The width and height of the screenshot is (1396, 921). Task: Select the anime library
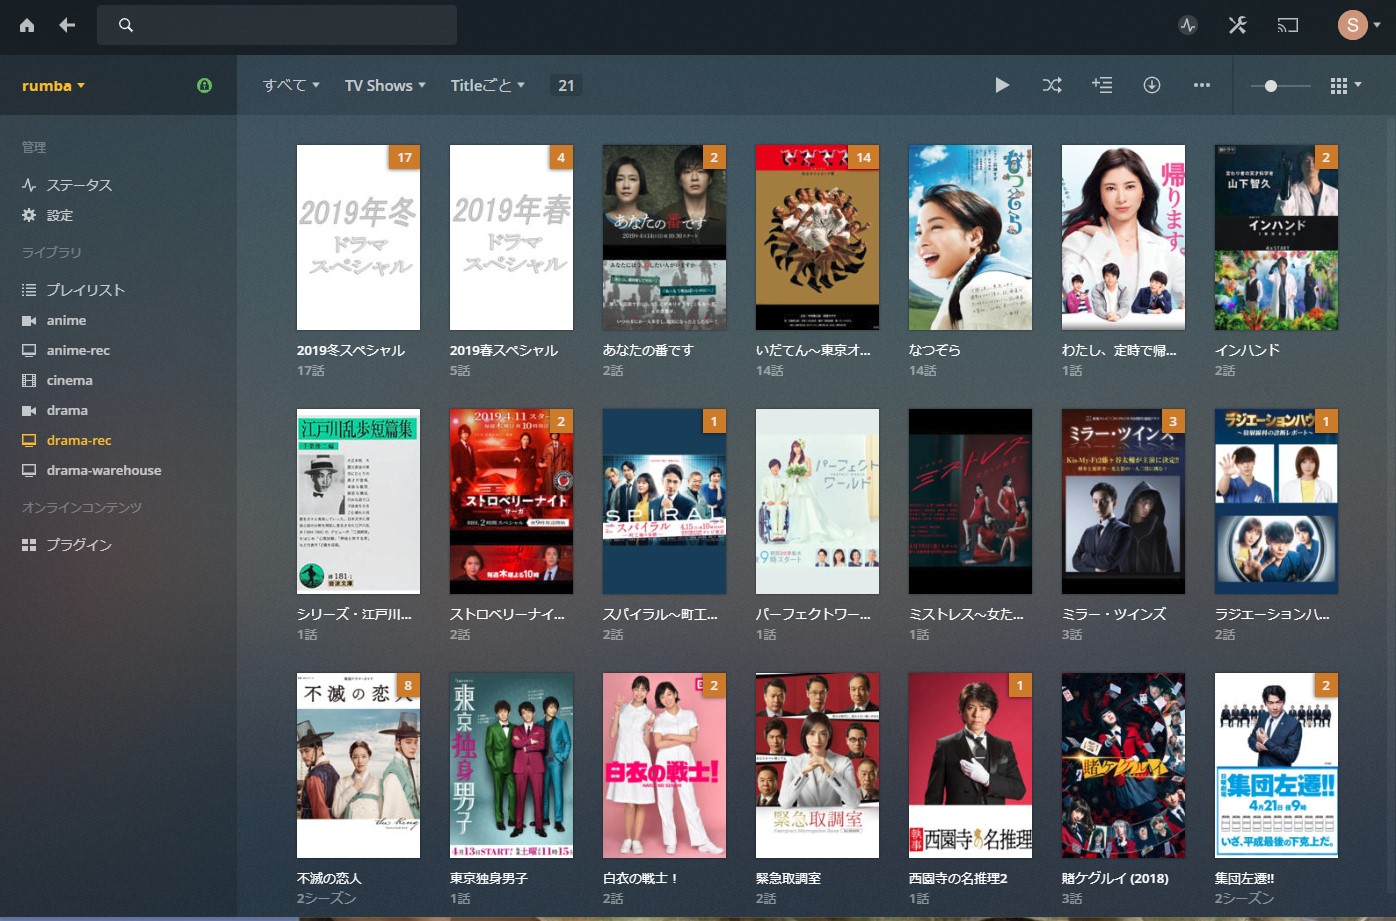click(66, 320)
